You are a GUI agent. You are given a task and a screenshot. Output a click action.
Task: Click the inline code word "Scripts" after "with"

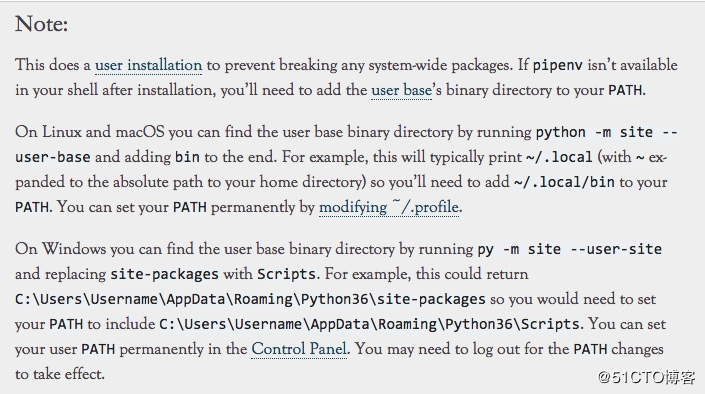[x=286, y=274]
